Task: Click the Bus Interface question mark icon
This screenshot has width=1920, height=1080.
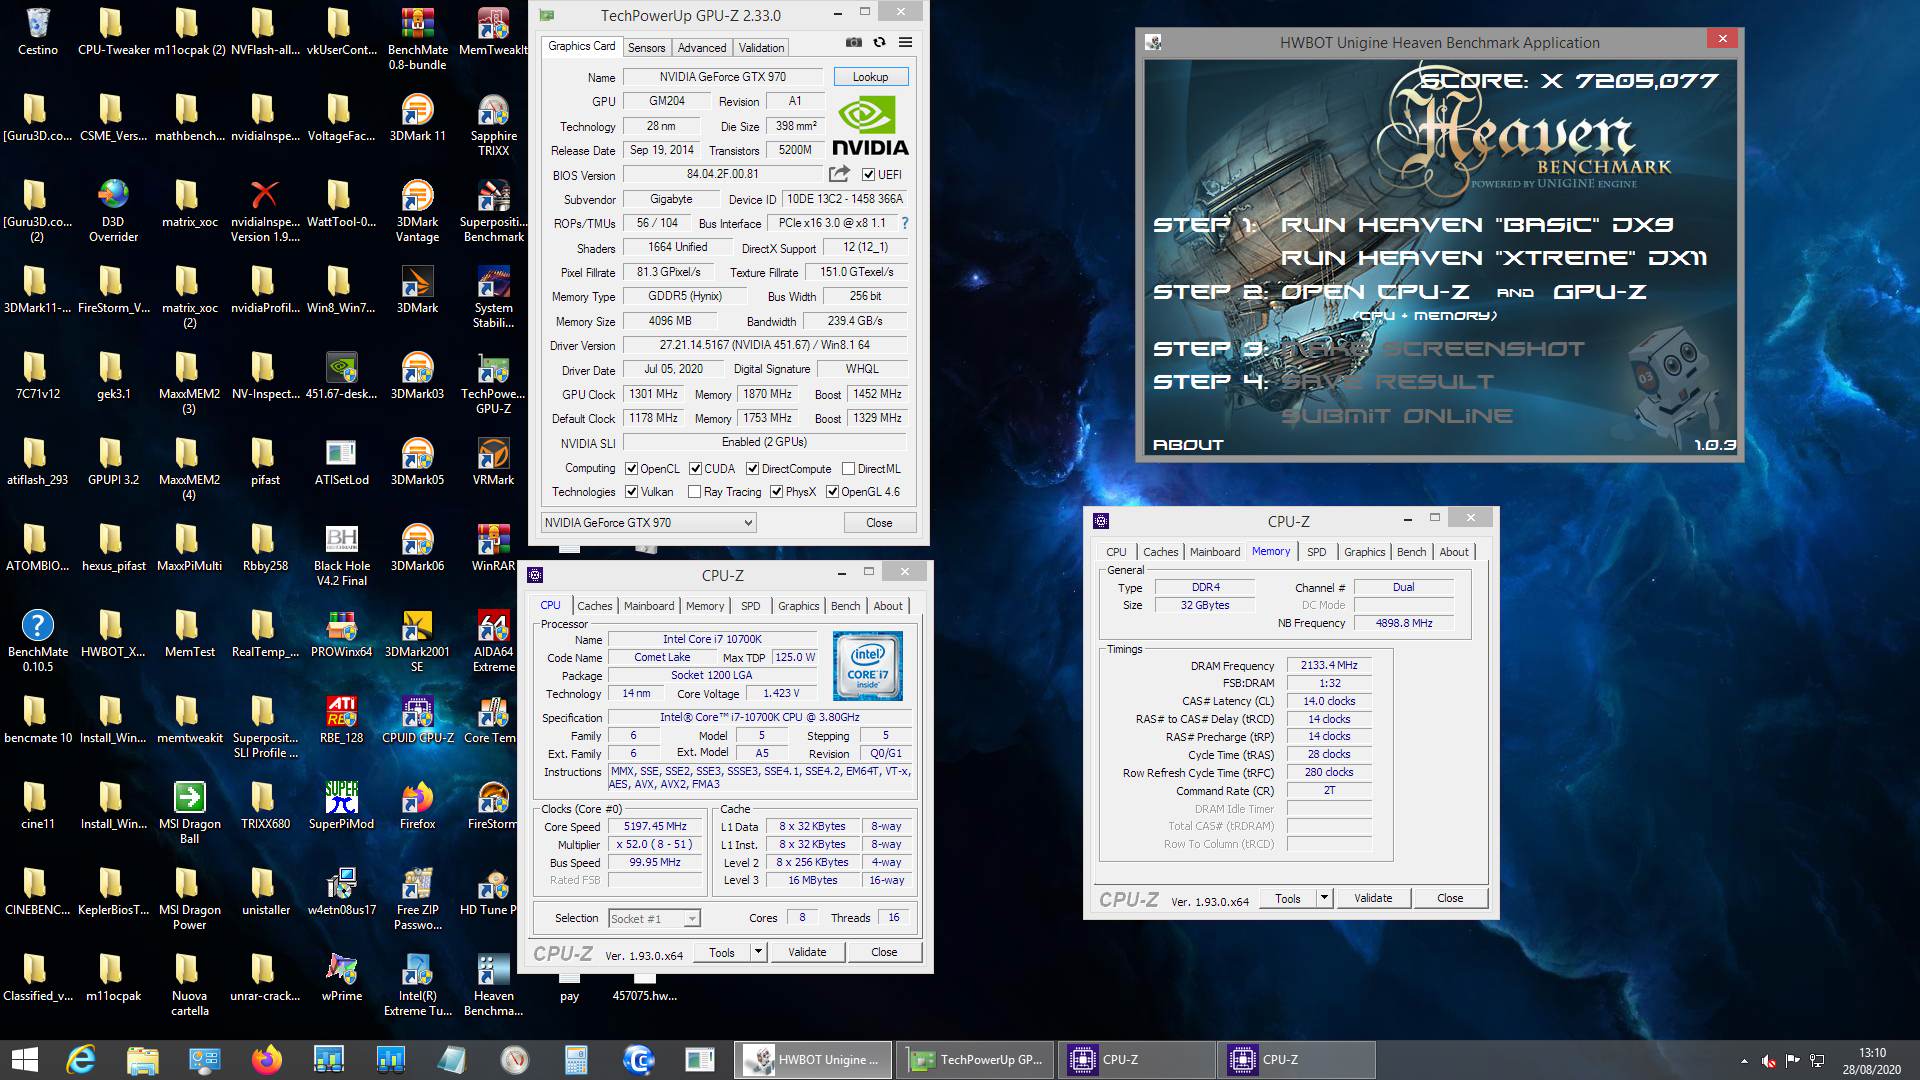Action: click(905, 223)
